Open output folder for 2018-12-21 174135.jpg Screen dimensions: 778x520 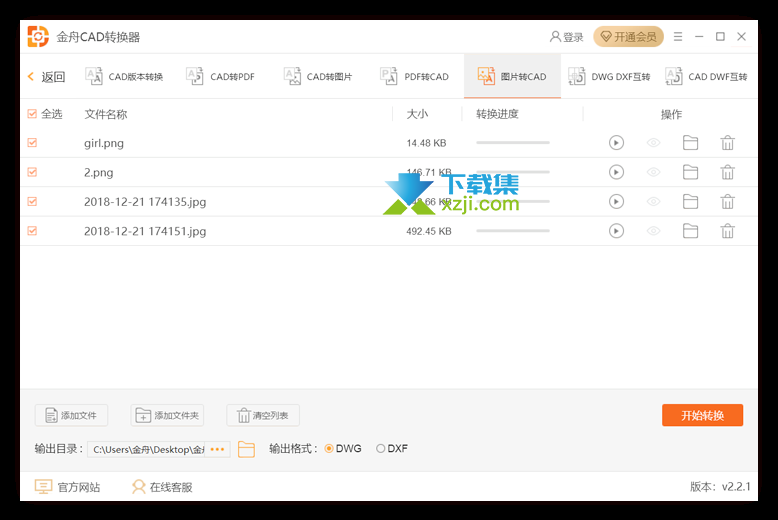[690, 201]
